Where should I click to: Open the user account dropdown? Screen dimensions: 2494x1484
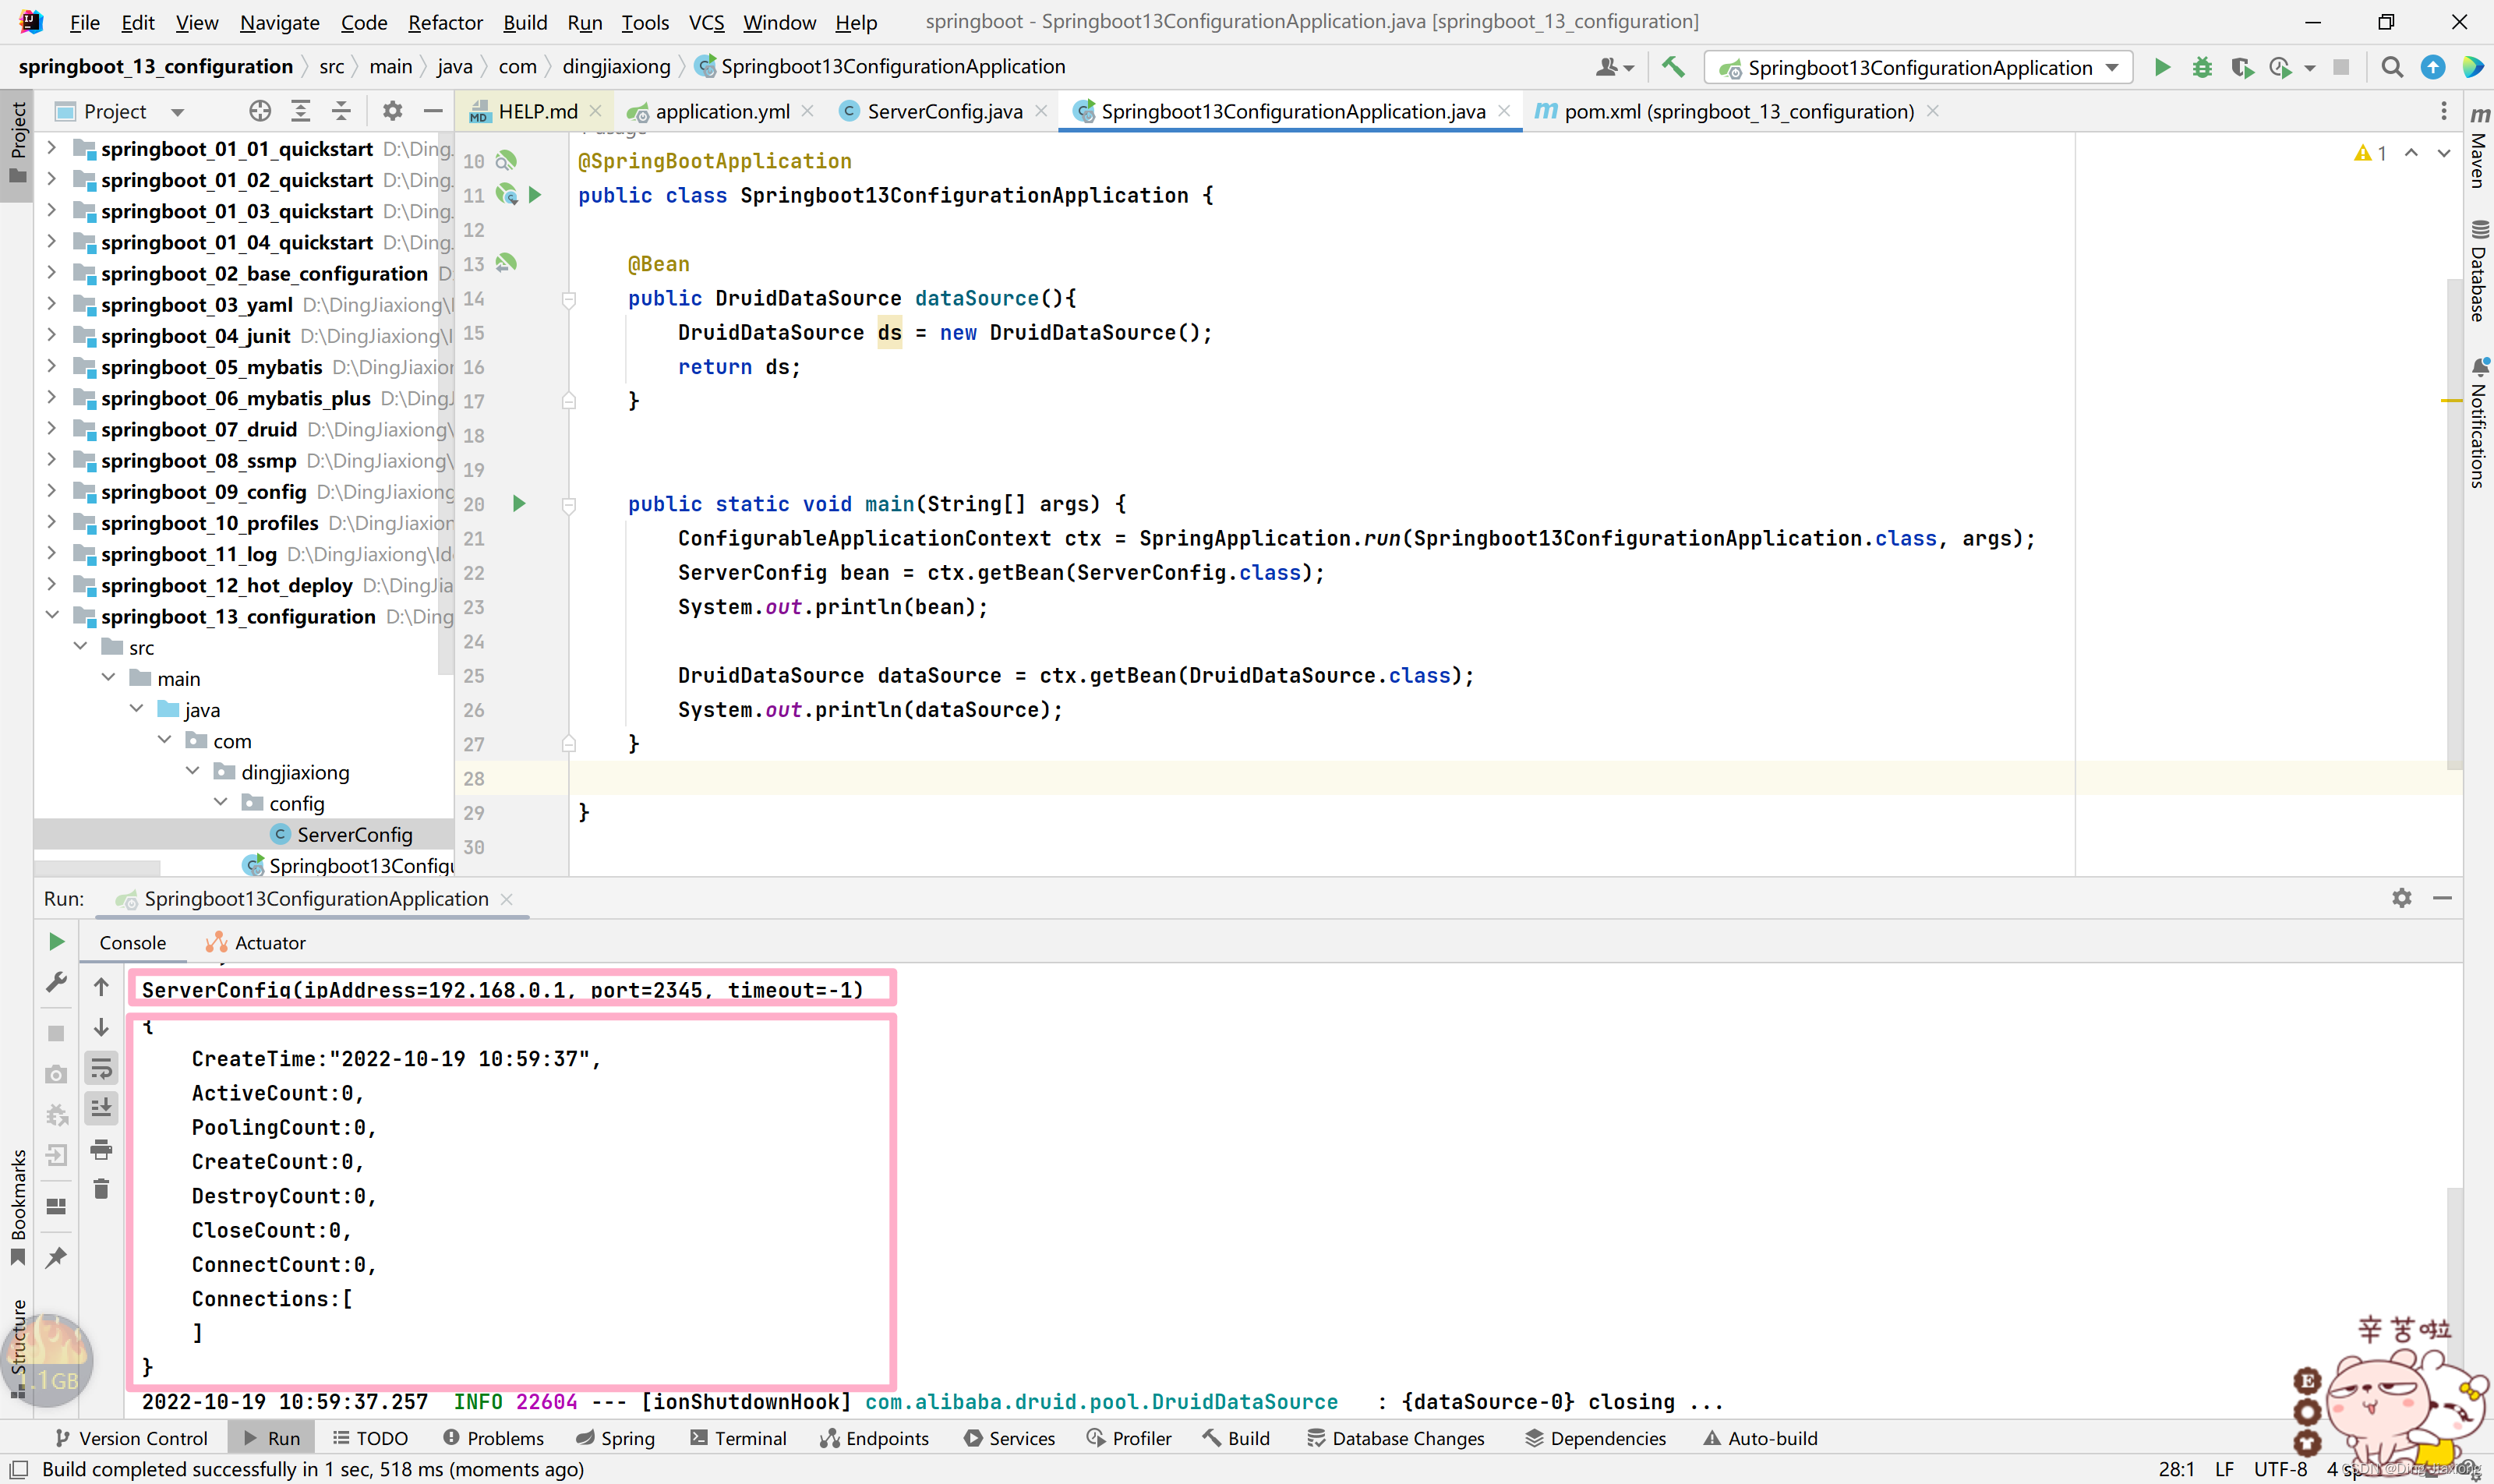click(1614, 67)
